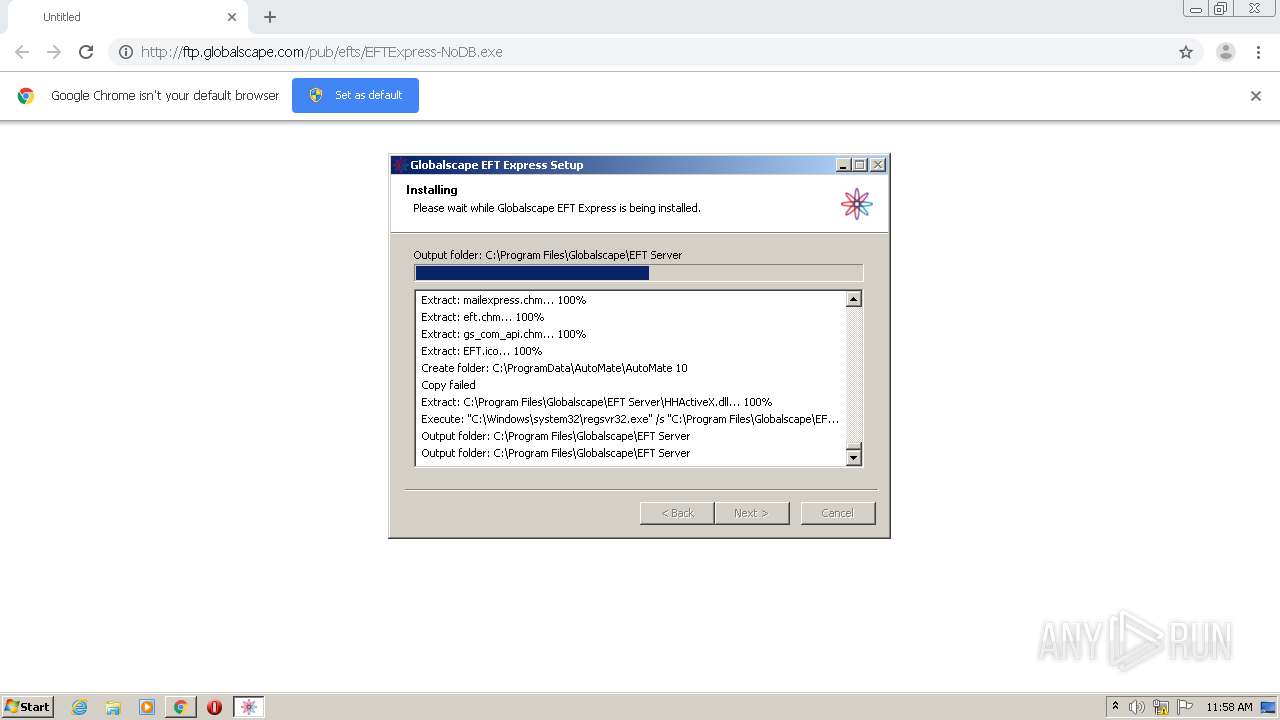This screenshot has width=1280, height=720.
Task: Click the Globalscape logo in installer header
Action: click(856, 204)
